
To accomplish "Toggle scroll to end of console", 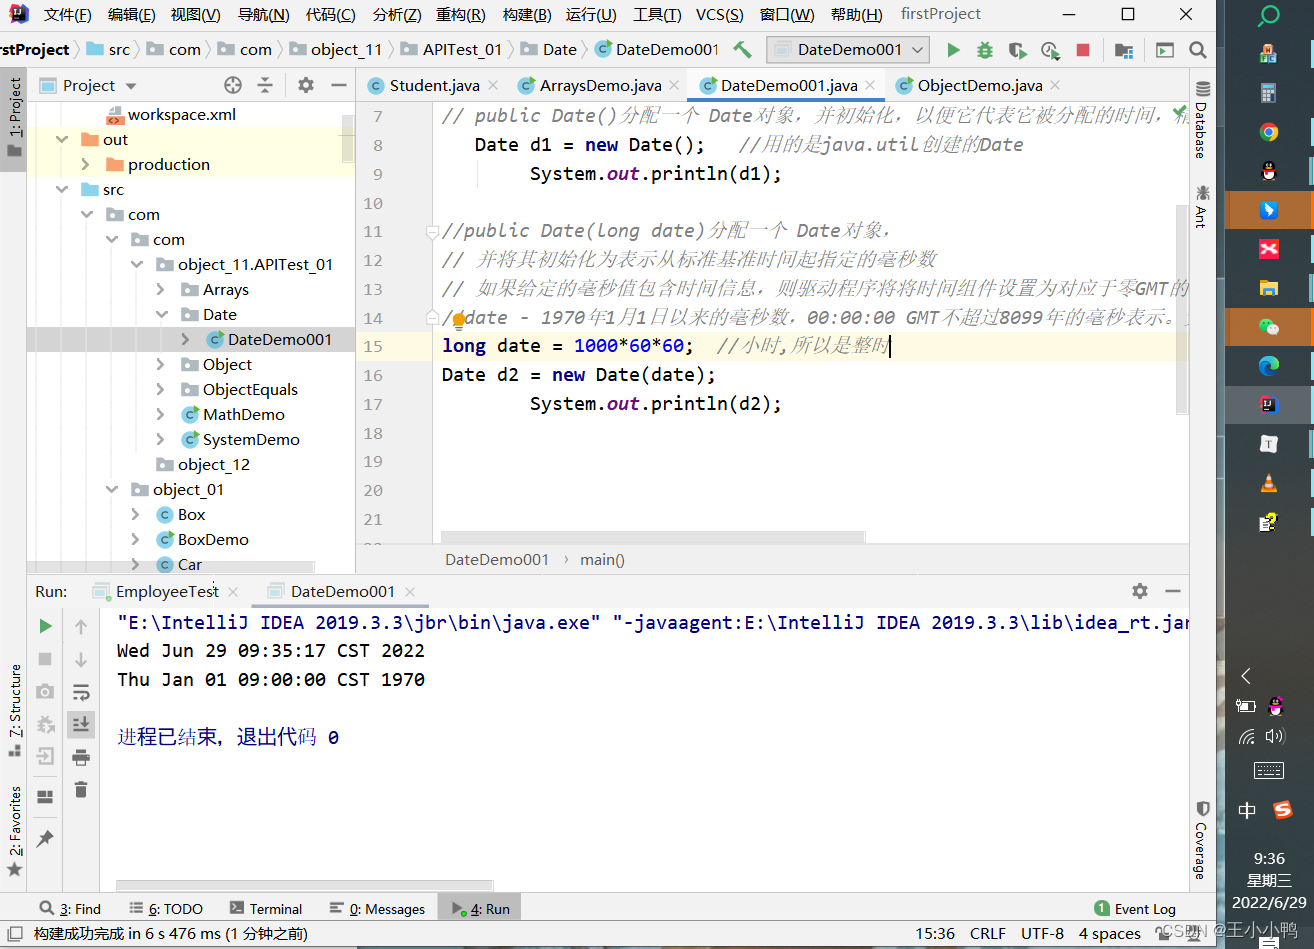I will (81, 724).
